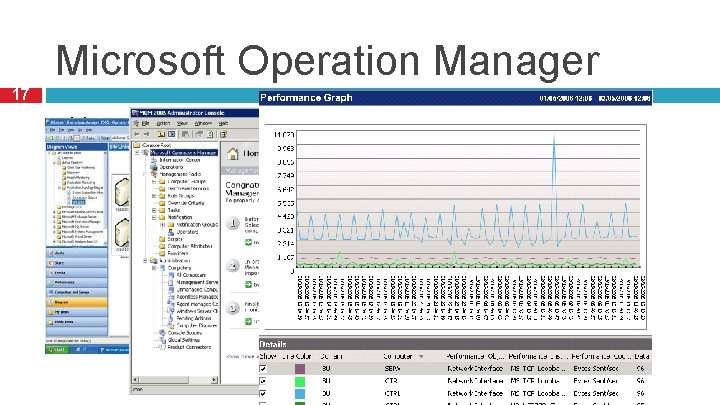Click the blue line color swatch
Image resolution: width=720 pixels, height=405 pixels.
[x=300, y=394]
